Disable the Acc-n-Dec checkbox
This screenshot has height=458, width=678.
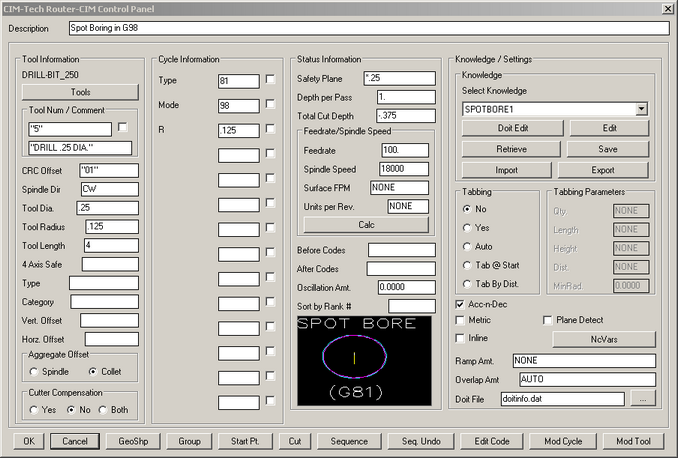460,304
